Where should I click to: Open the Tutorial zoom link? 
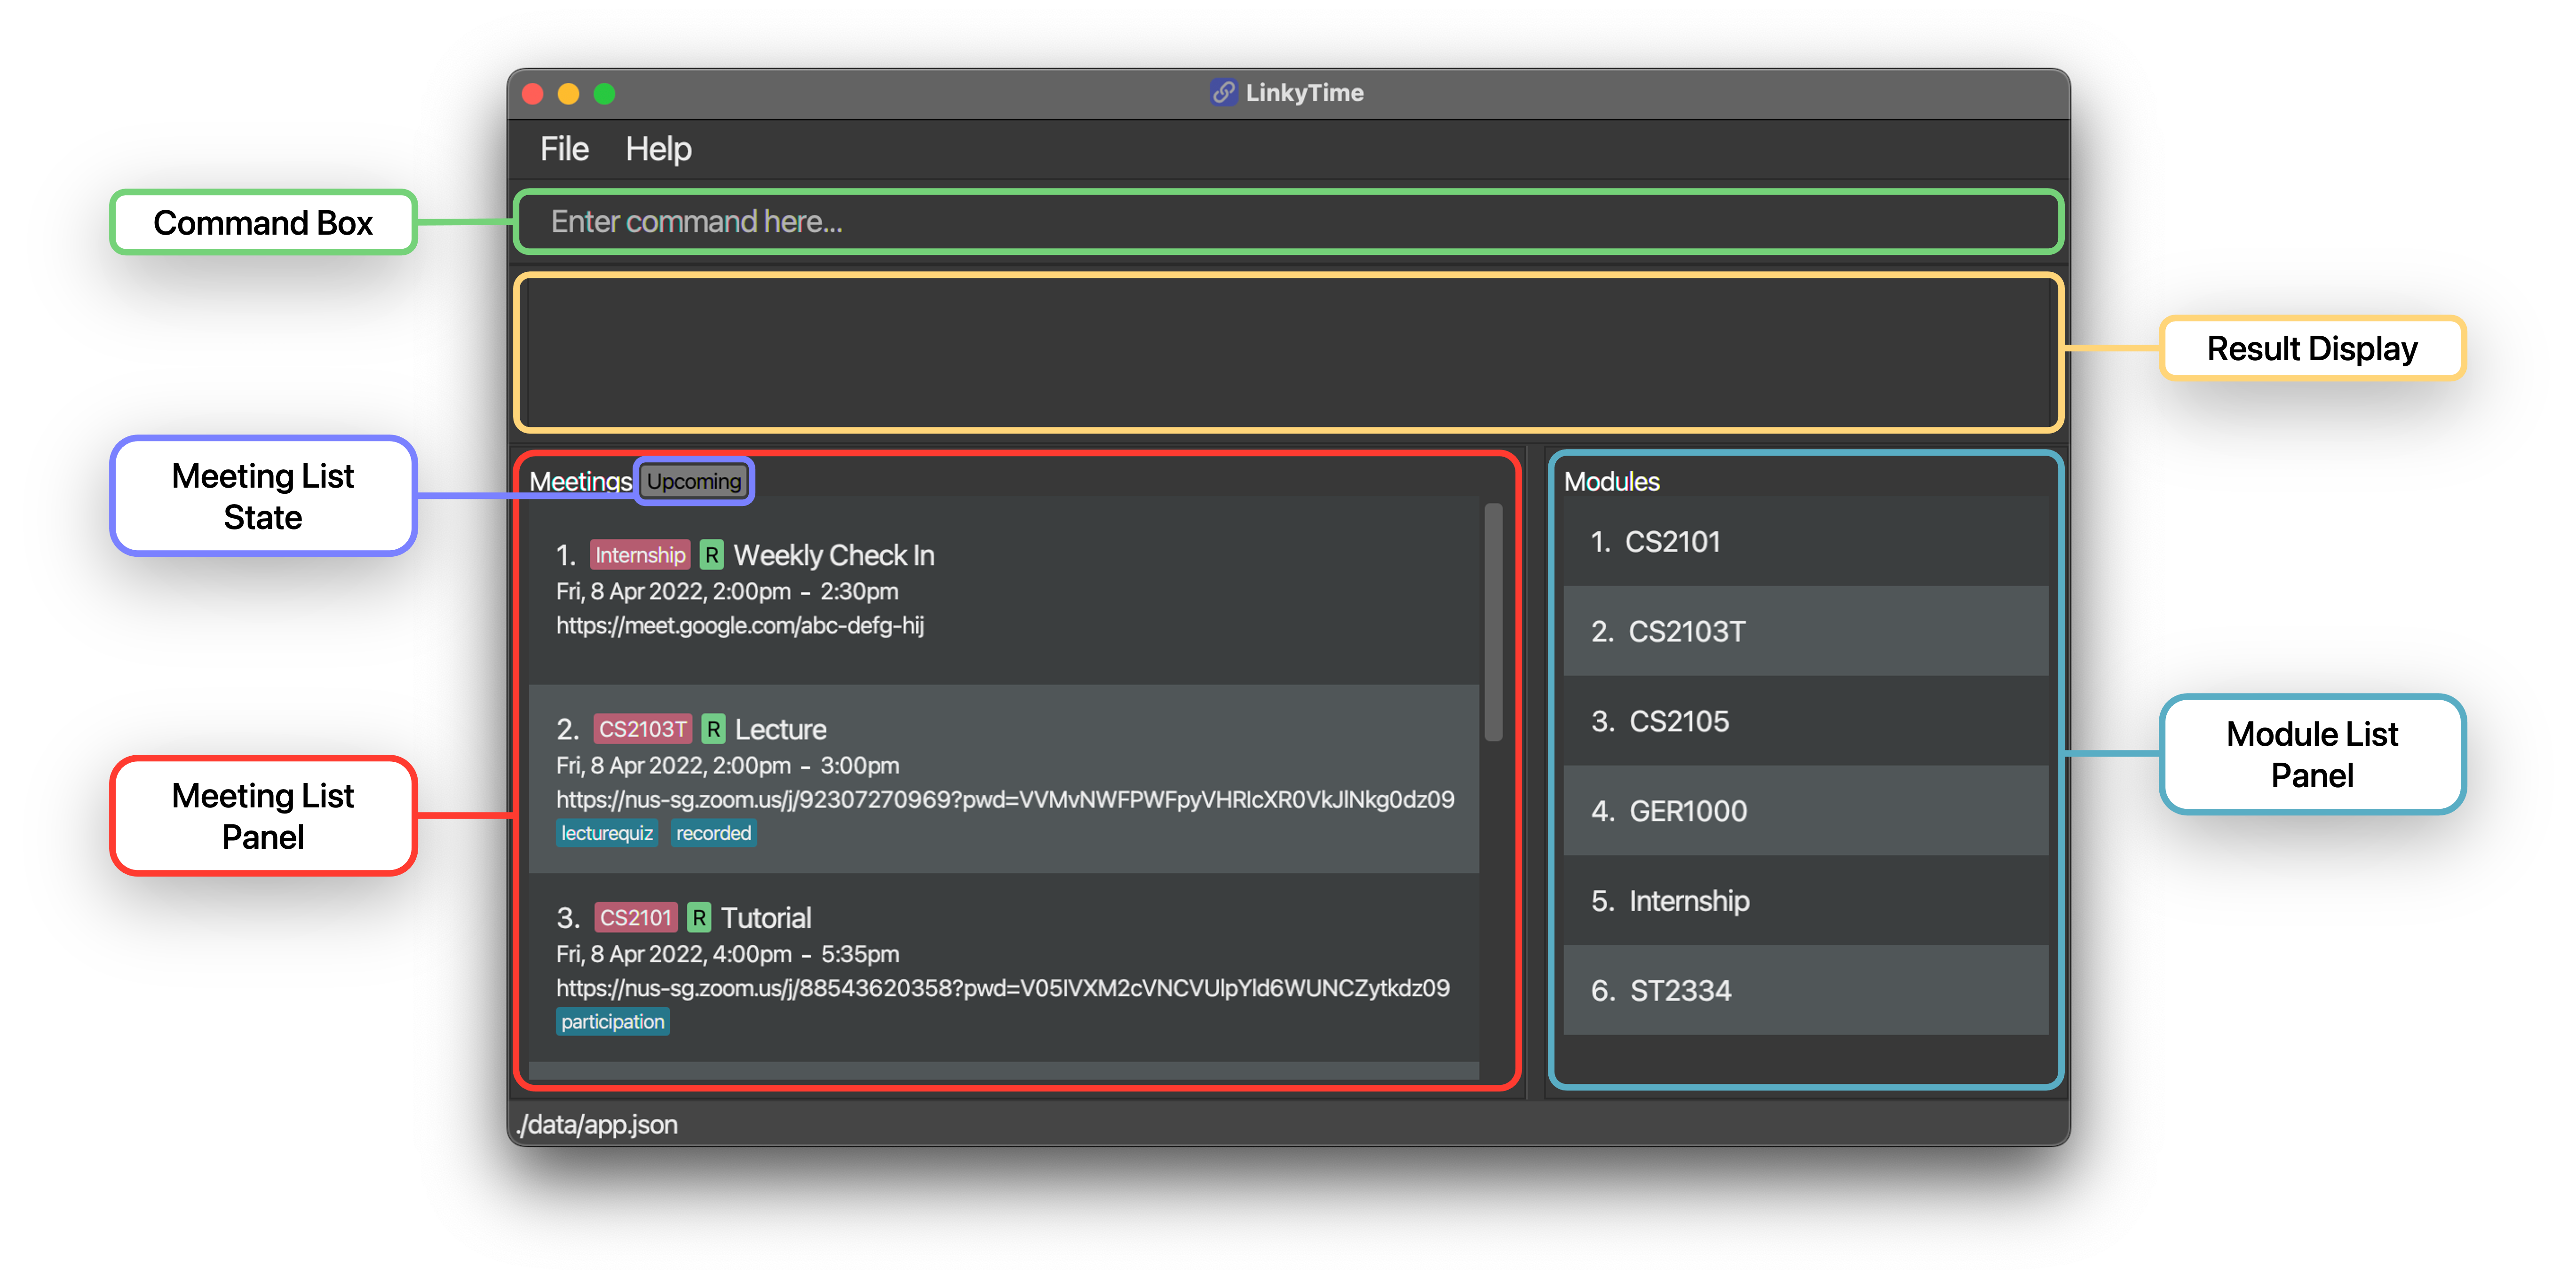click(x=1003, y=988)
